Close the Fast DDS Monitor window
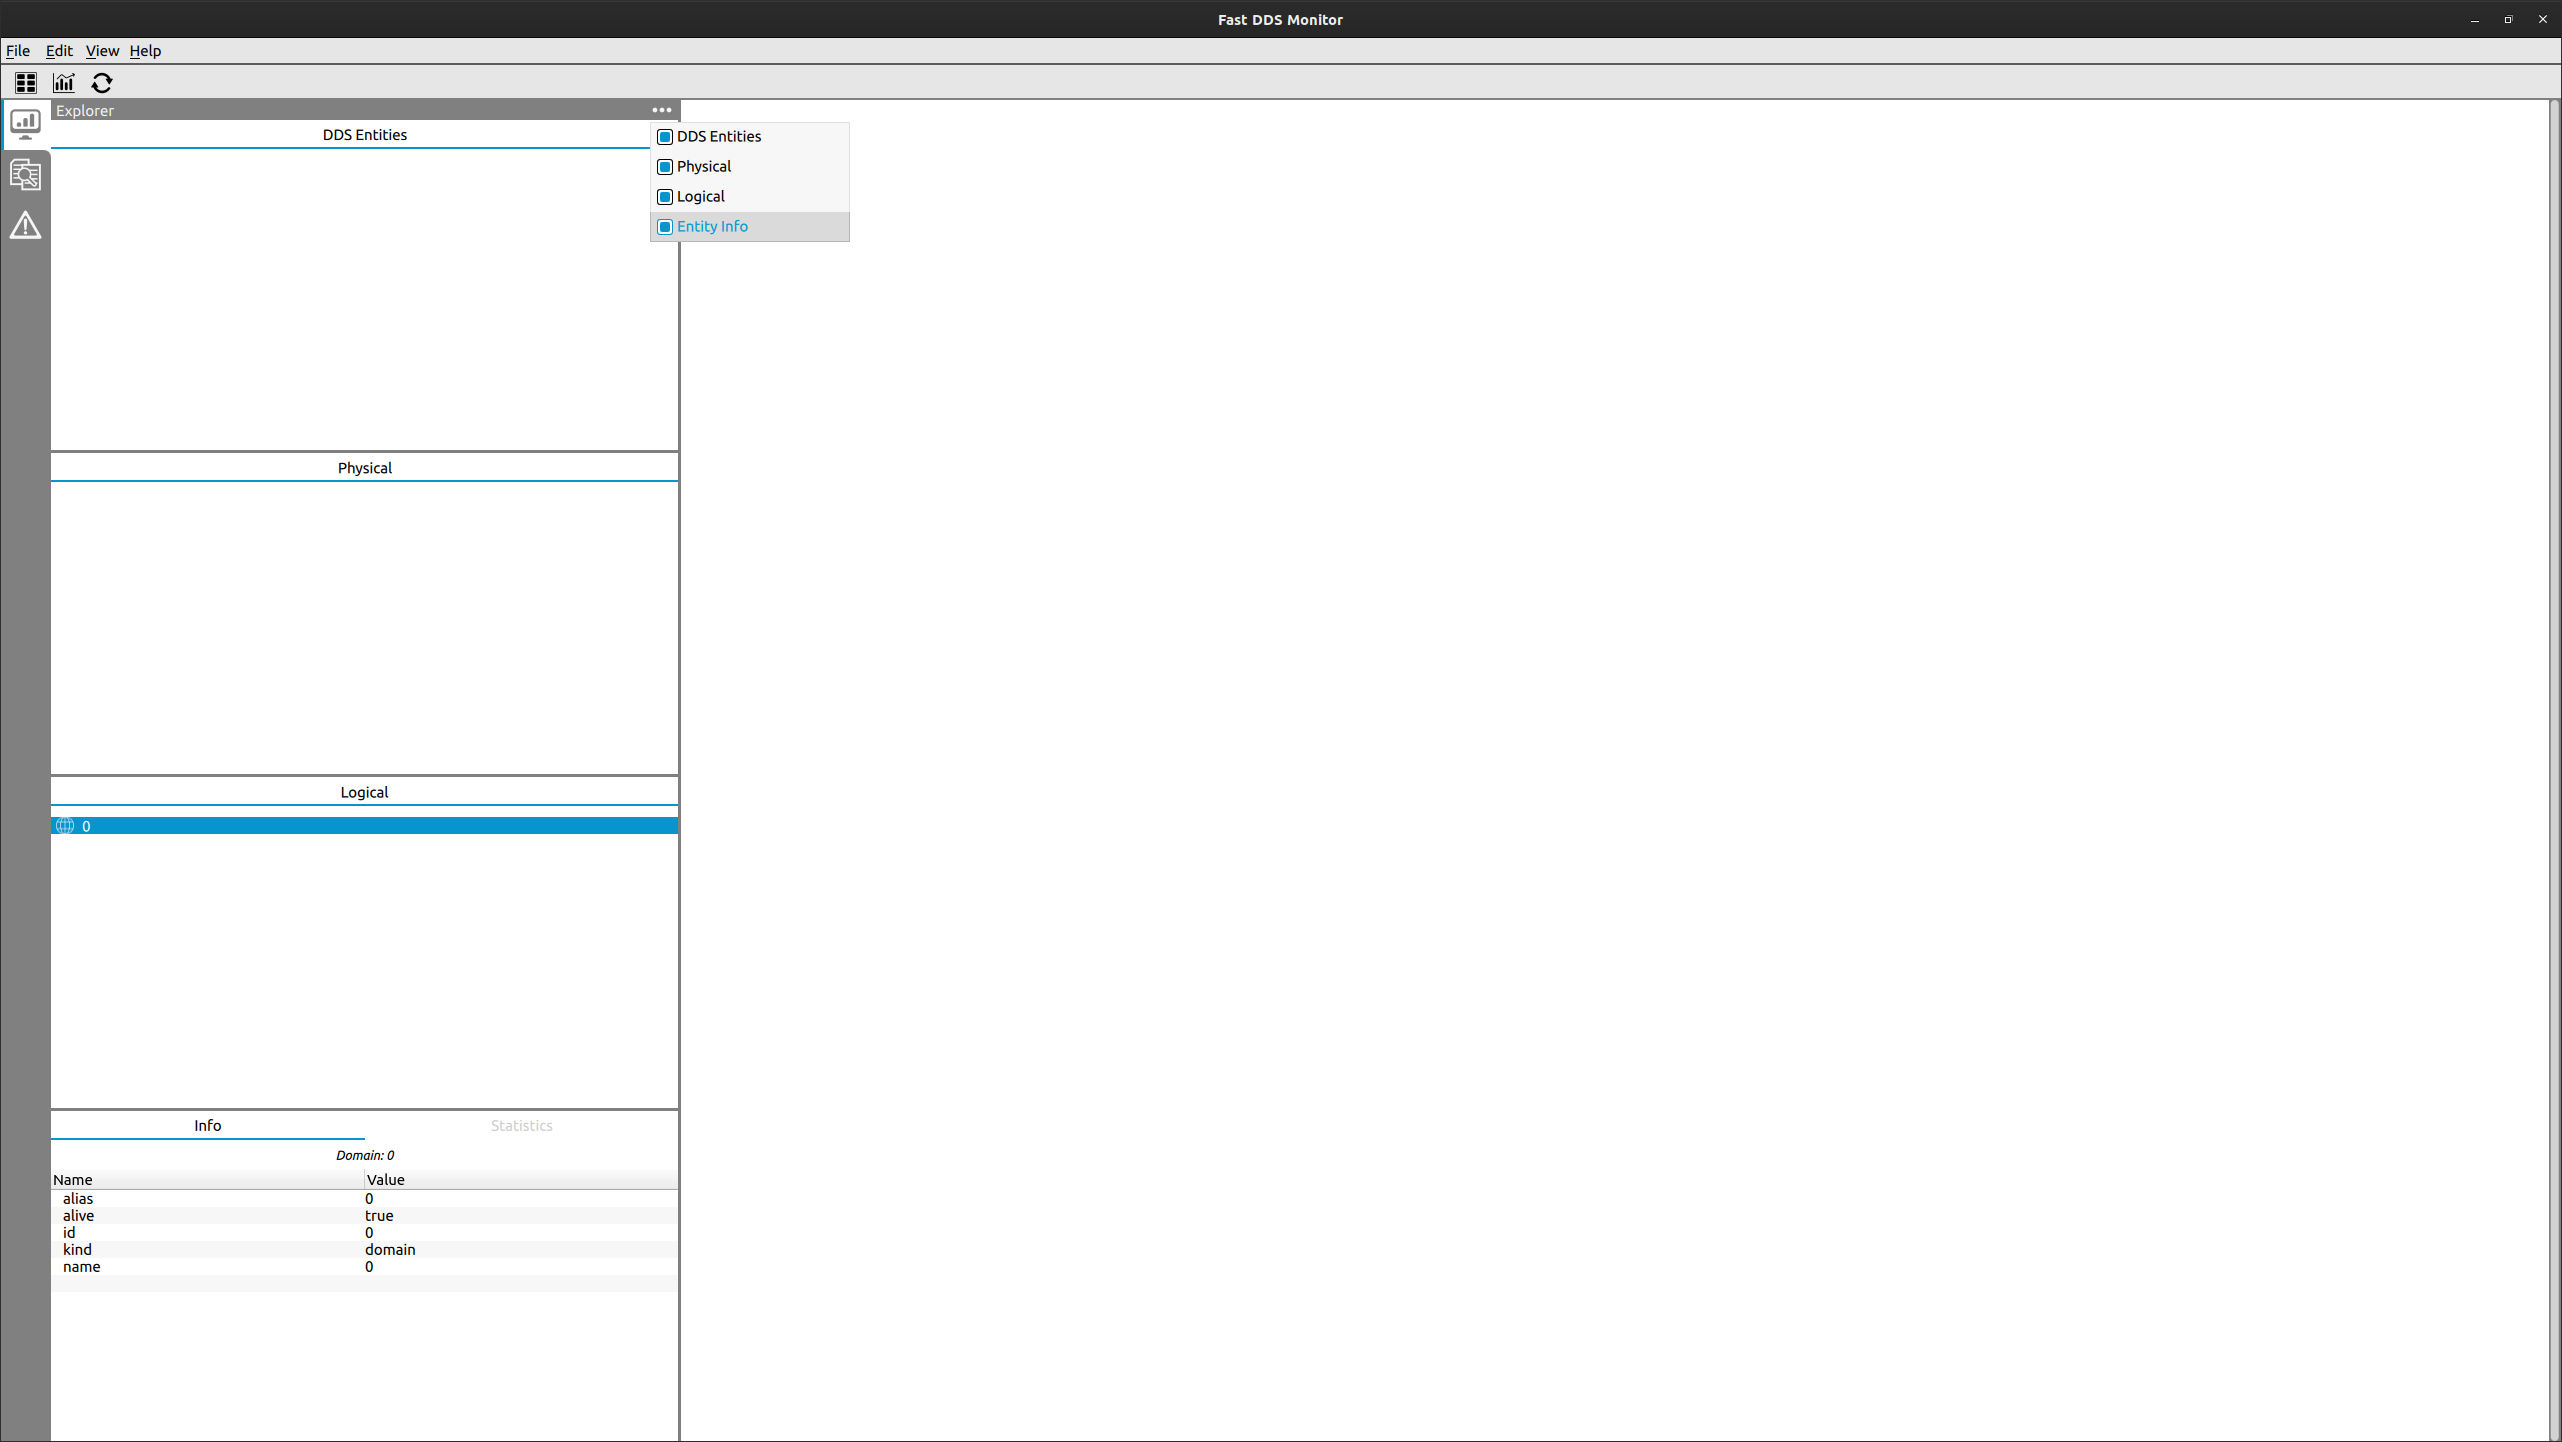The image size is (2562, 1442). point(2543,20)
